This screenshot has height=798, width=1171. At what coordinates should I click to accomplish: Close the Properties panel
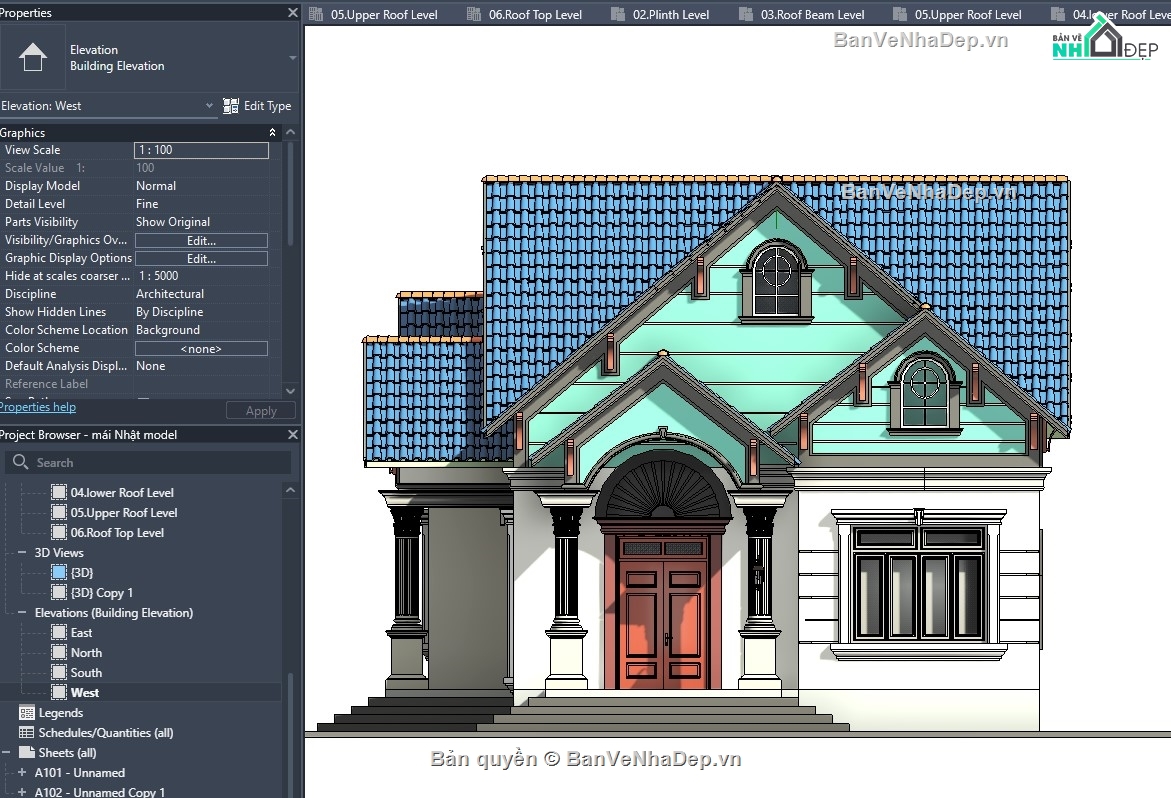[293, 13]
